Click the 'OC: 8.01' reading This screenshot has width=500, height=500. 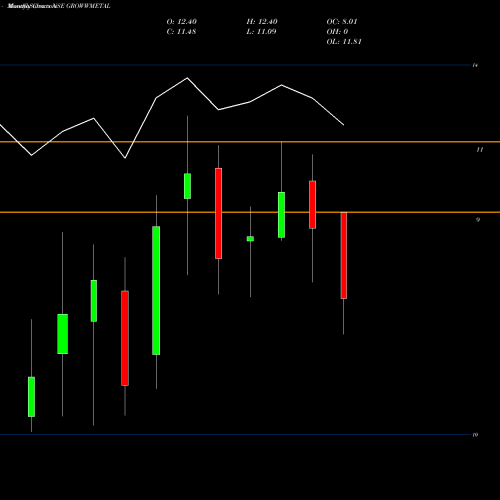pos(342,22)
